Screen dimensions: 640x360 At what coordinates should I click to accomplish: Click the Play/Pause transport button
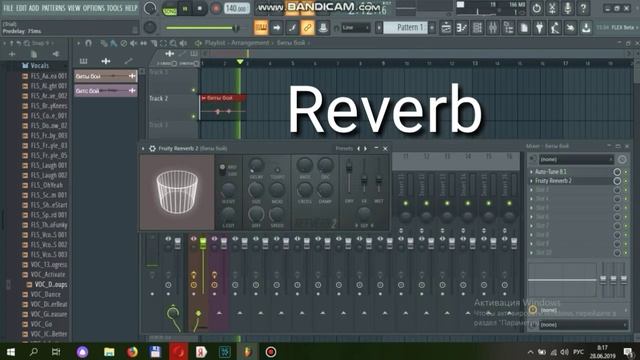185,9
